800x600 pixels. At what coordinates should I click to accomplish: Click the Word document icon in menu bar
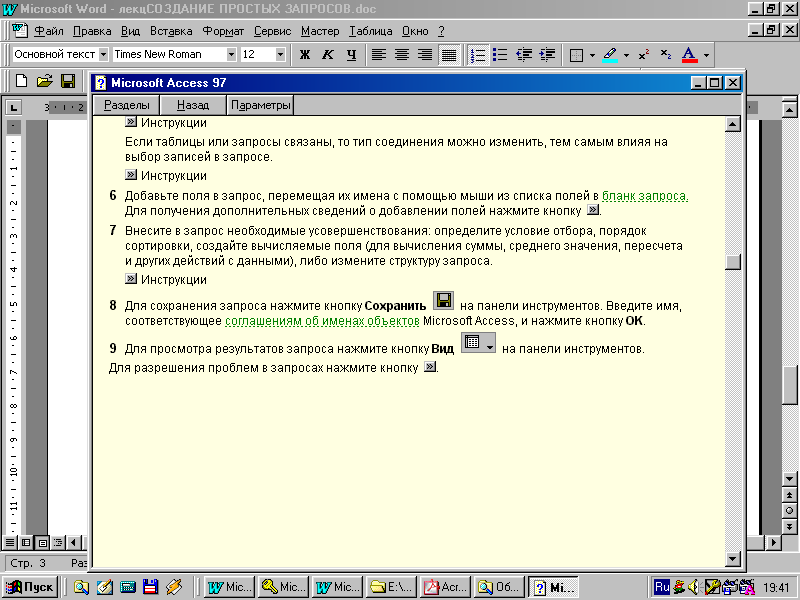(x=20, y=31)
